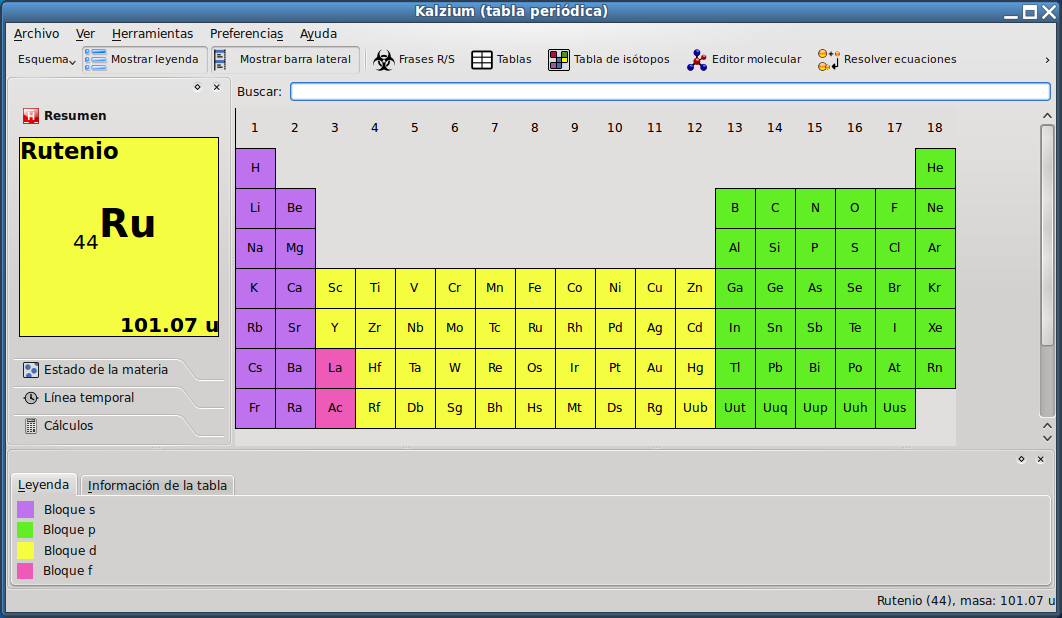Switch to Información de la tabla tab
Viewport: 1062px width, 618px height.
[x=157, y=485]
